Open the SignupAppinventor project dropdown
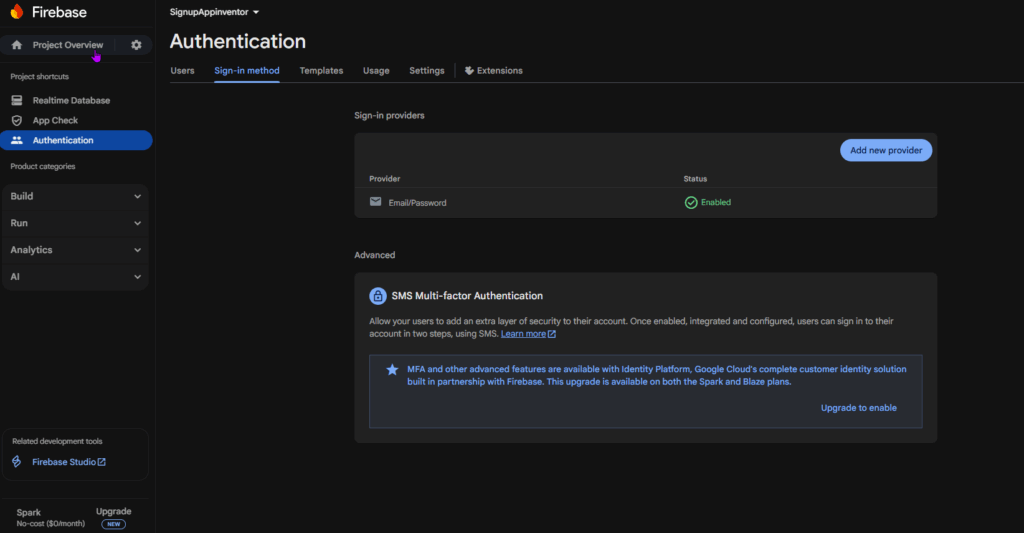This screenshot has height=533, width=1024. (x=214, y=12)
